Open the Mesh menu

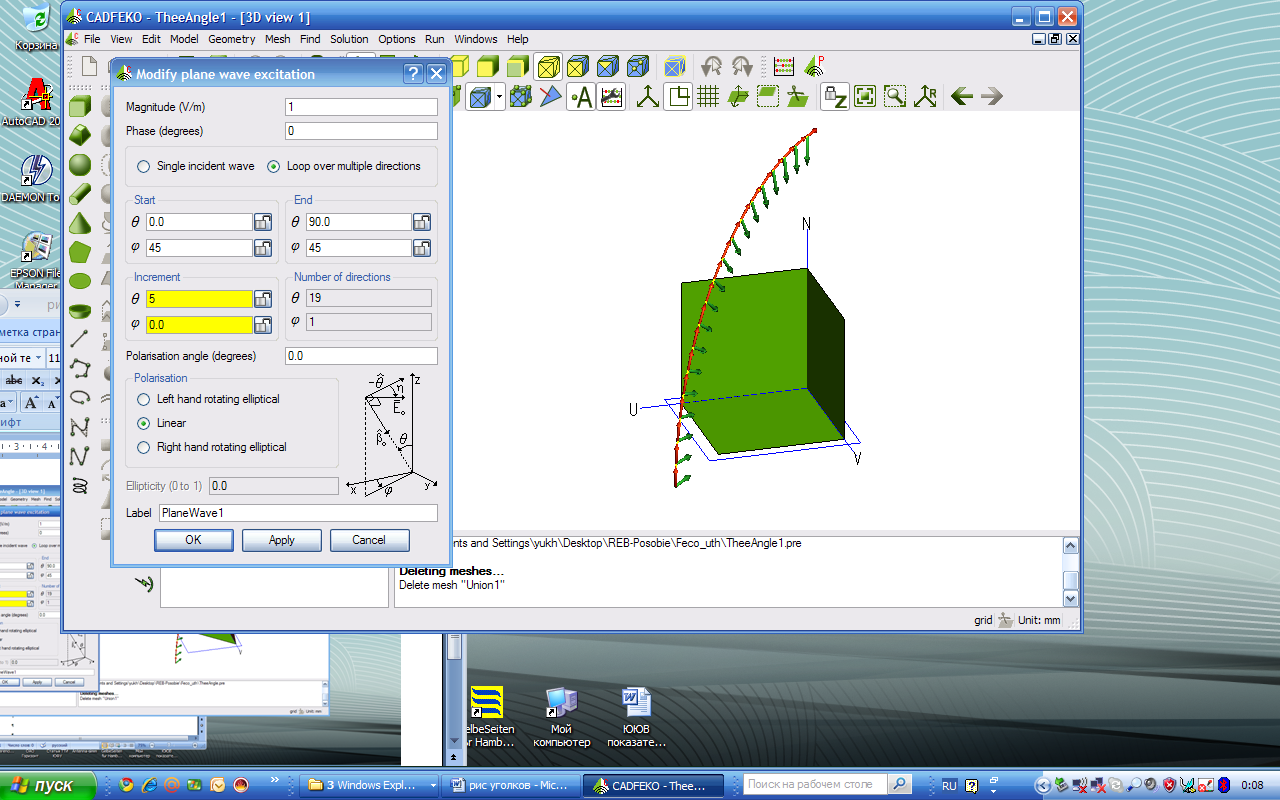[x=277, y=39]
